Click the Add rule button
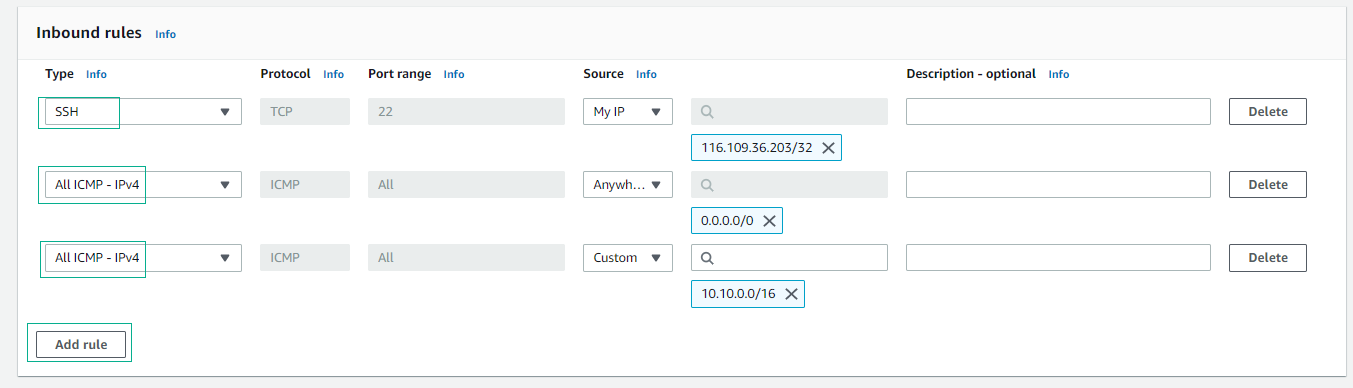1353x388 pixels. click(x=80, y=344)
